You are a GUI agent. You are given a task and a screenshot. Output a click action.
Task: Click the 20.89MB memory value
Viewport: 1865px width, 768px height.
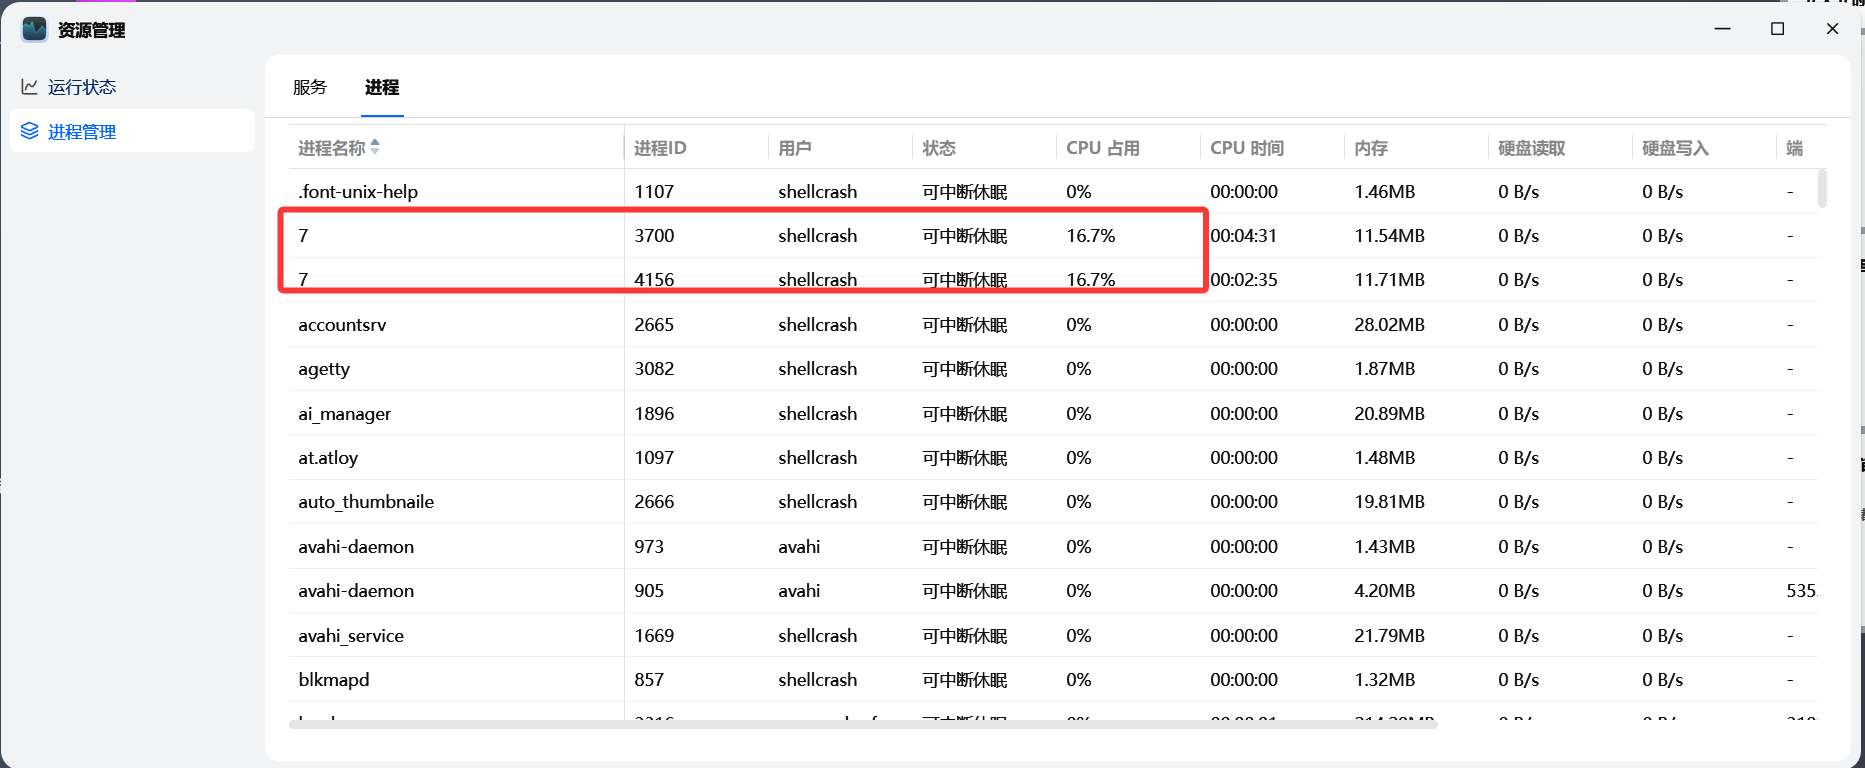pyautogui.click(x=1389, y=414)
